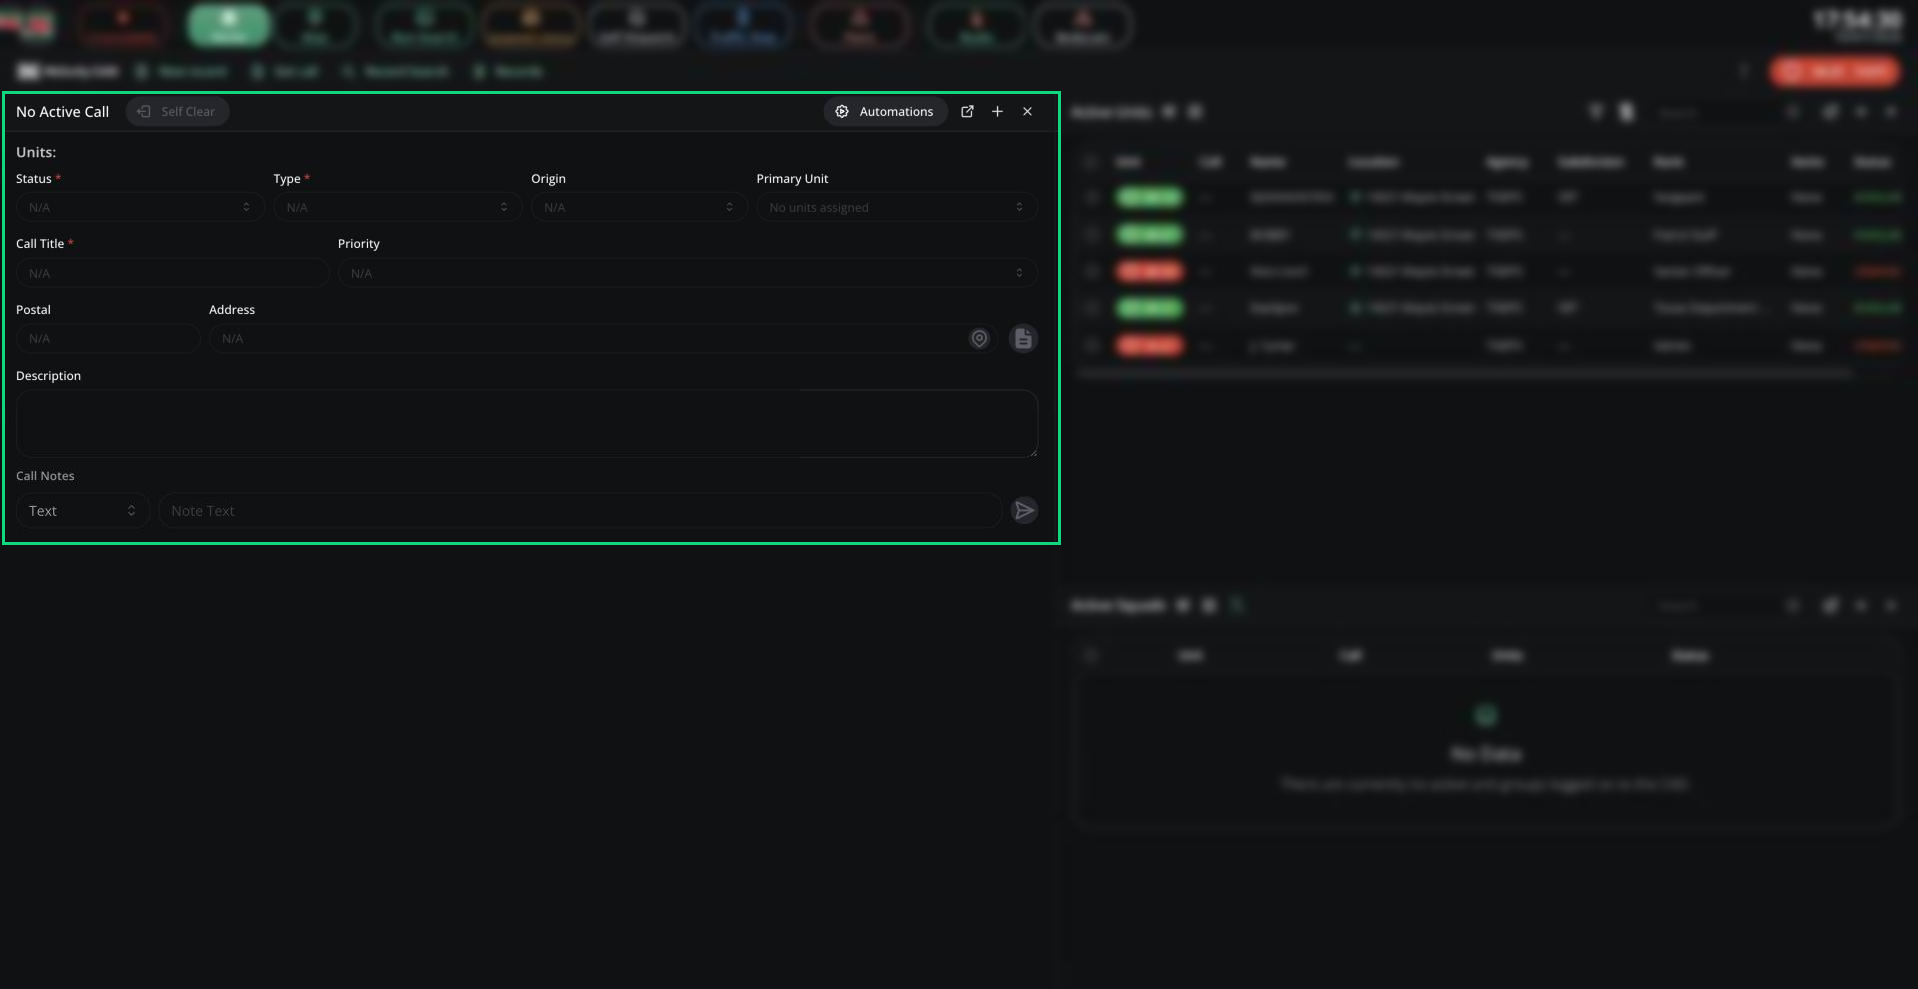Click the Units: label

coord(36,152)
